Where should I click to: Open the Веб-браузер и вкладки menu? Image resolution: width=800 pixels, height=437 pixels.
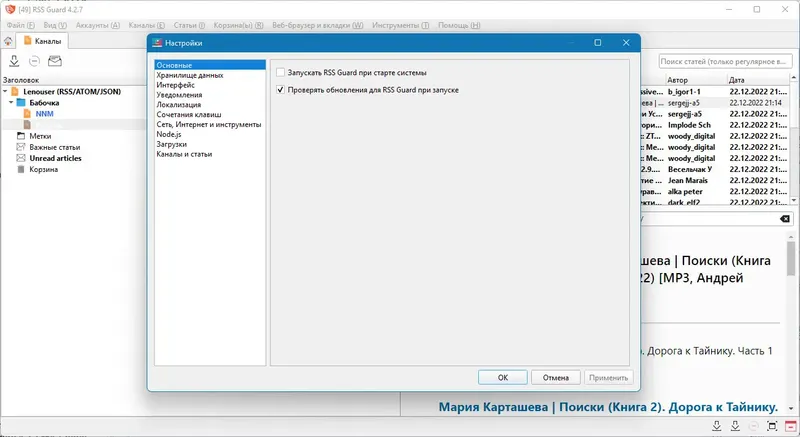(318, 25)
